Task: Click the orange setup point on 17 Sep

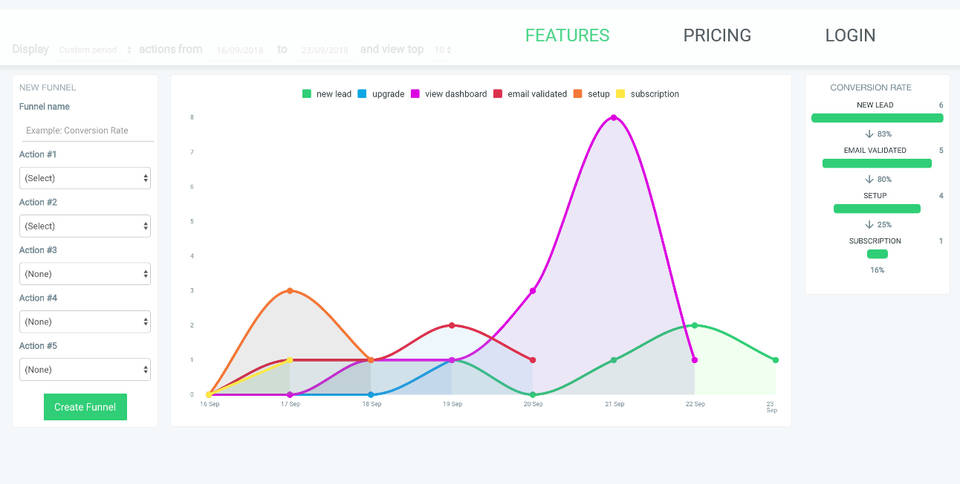Action: (290, 291)
